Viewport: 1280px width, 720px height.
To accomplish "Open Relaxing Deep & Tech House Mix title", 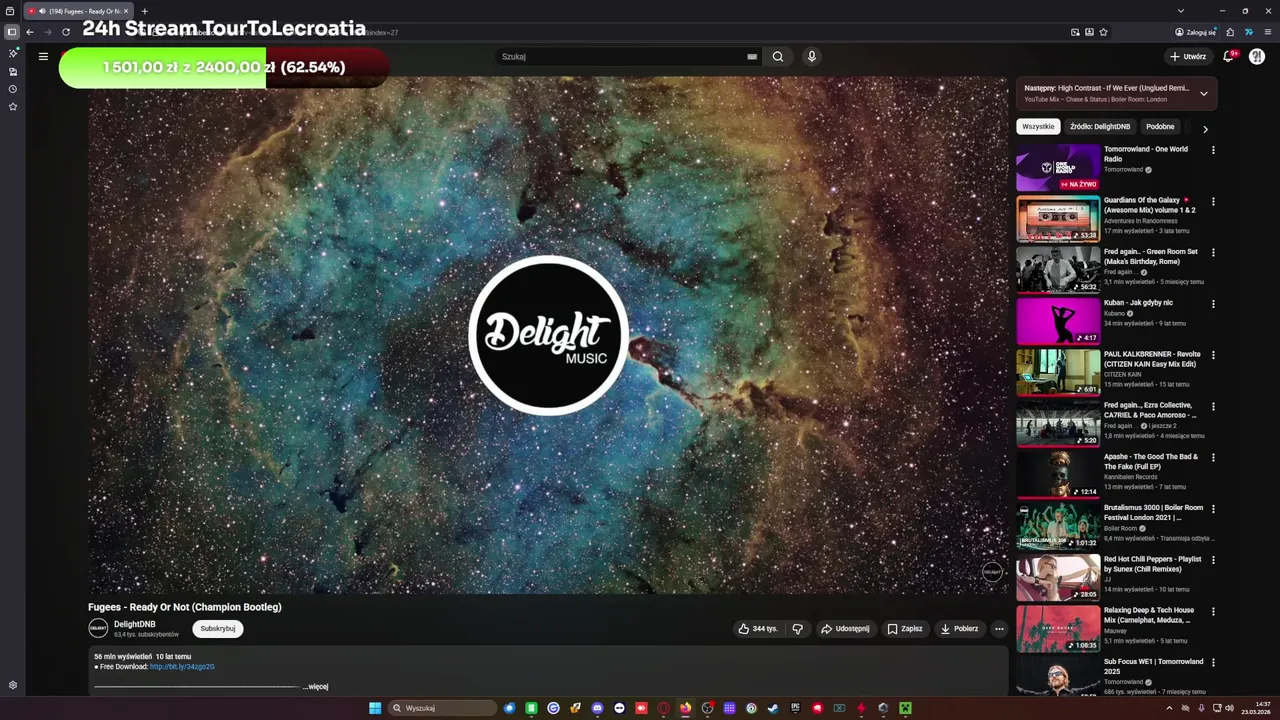I will coord(1149,615).
